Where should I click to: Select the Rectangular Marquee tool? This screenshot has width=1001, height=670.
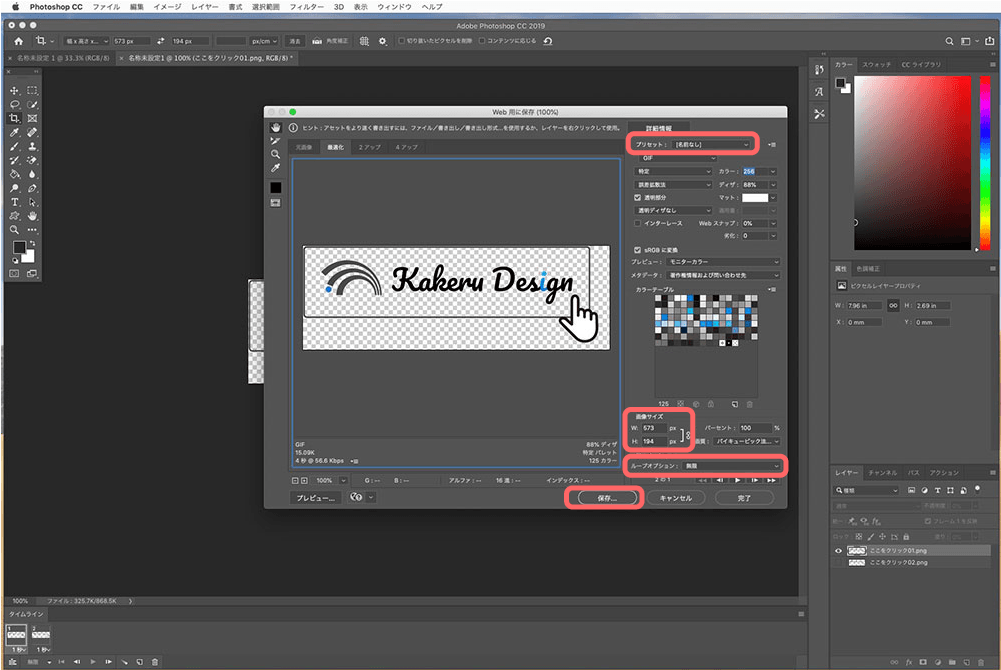33,91
